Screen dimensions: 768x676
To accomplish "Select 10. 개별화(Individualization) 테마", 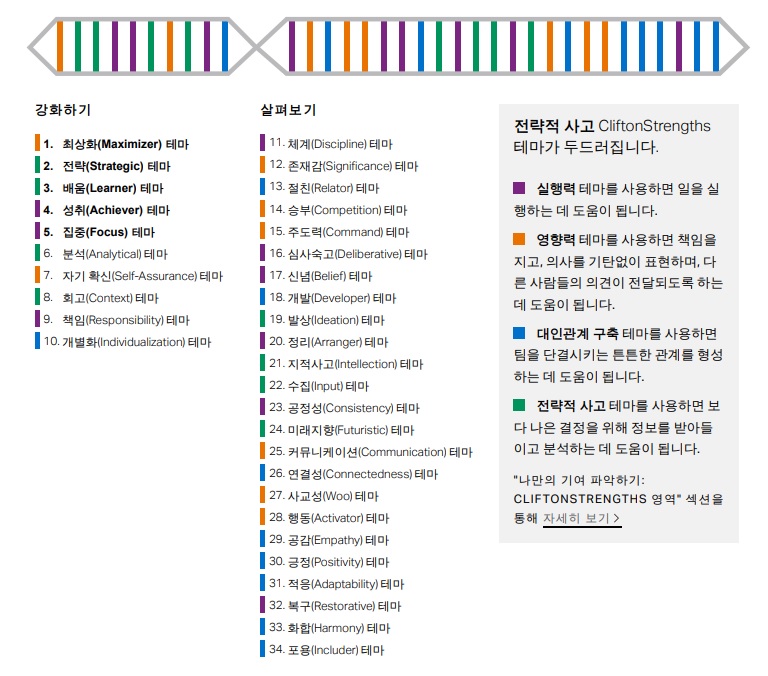I will pyautogui.click(x=123, y=342).
